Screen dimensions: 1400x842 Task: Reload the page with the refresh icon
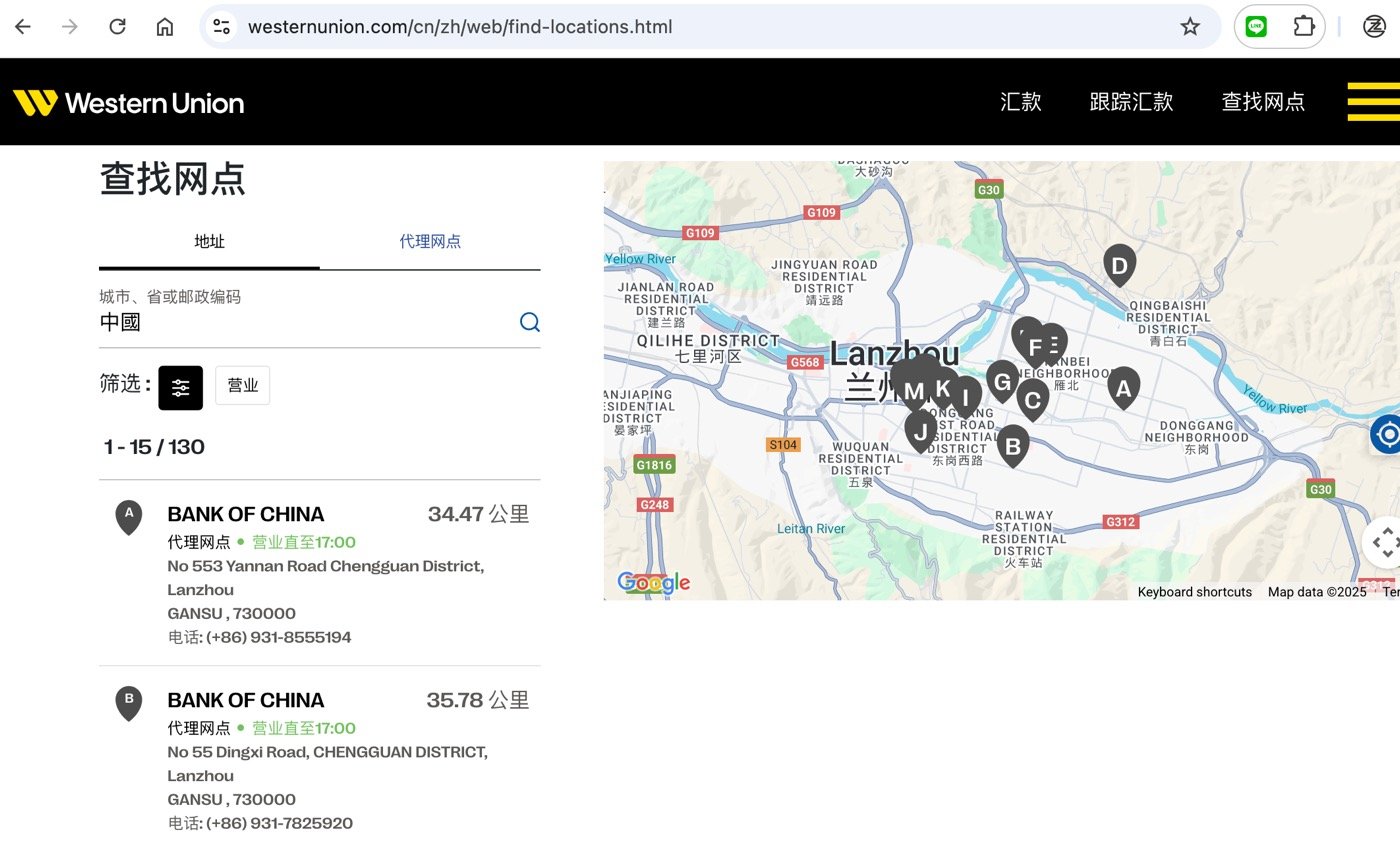[117, 27]
